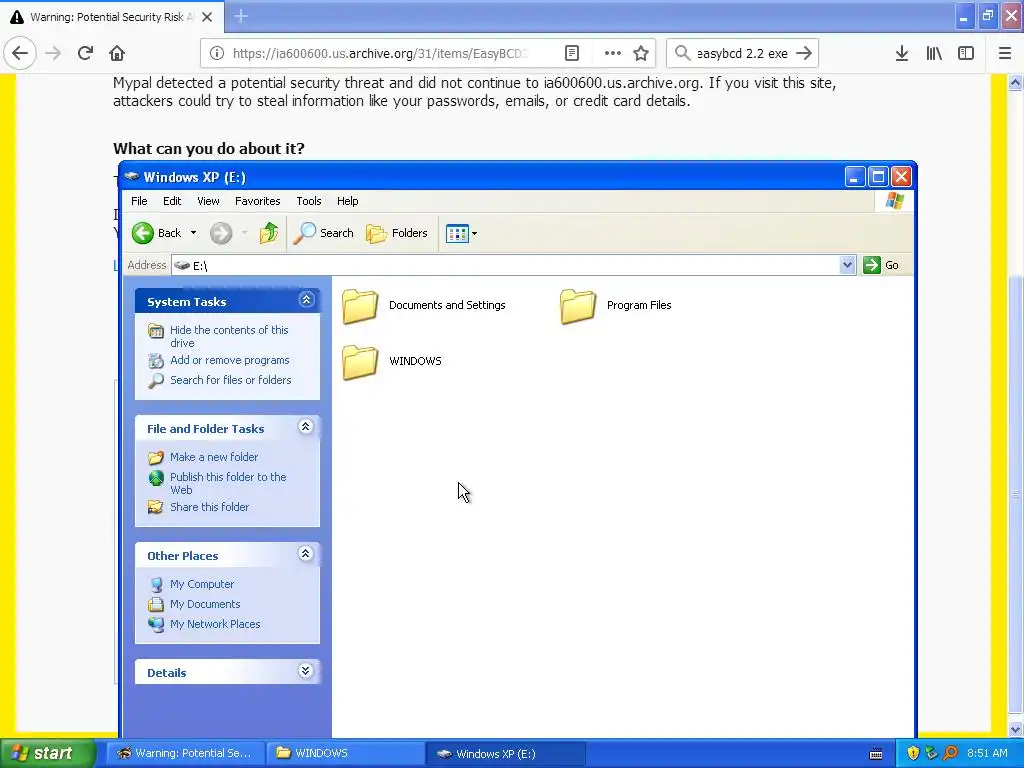
Task: Open the Back history dropdown arrow
Action: pyautogui.click(x=193, y=233)
